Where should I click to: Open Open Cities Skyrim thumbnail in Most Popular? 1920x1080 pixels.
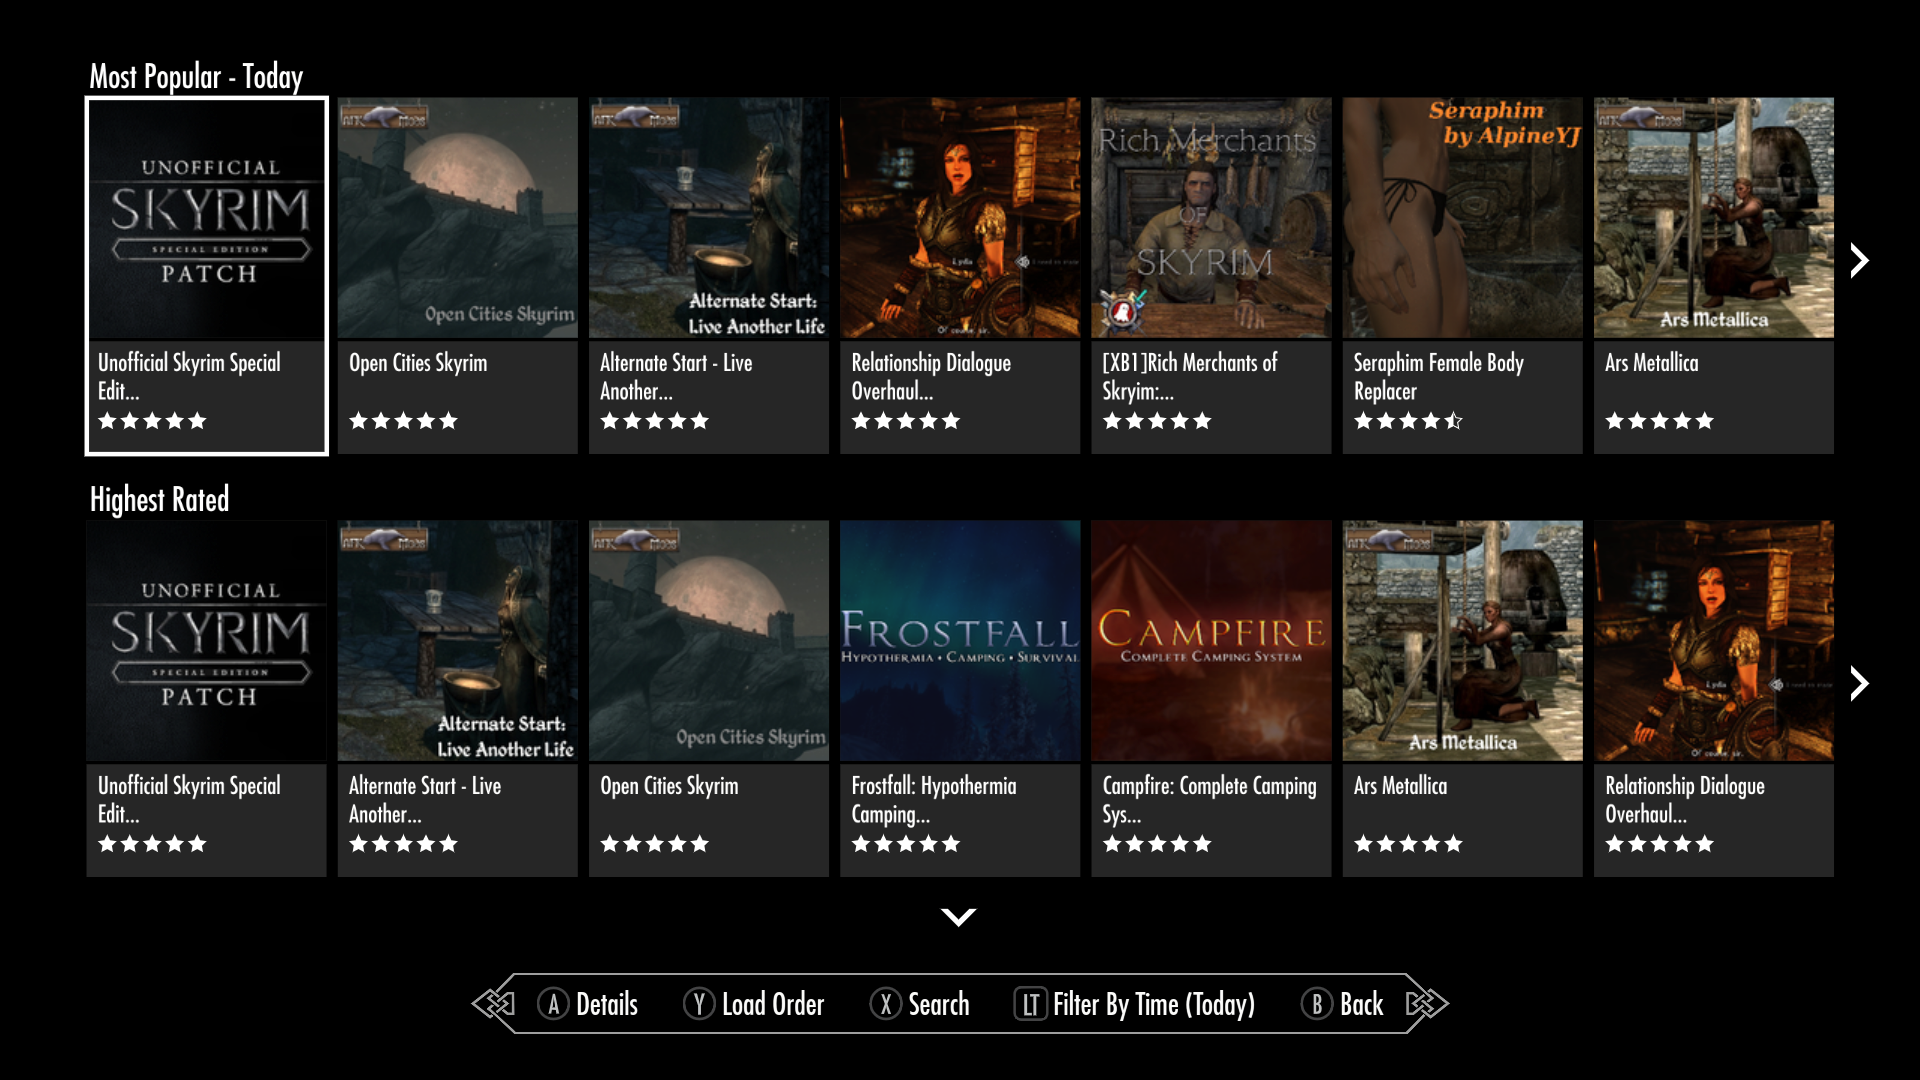458,218
